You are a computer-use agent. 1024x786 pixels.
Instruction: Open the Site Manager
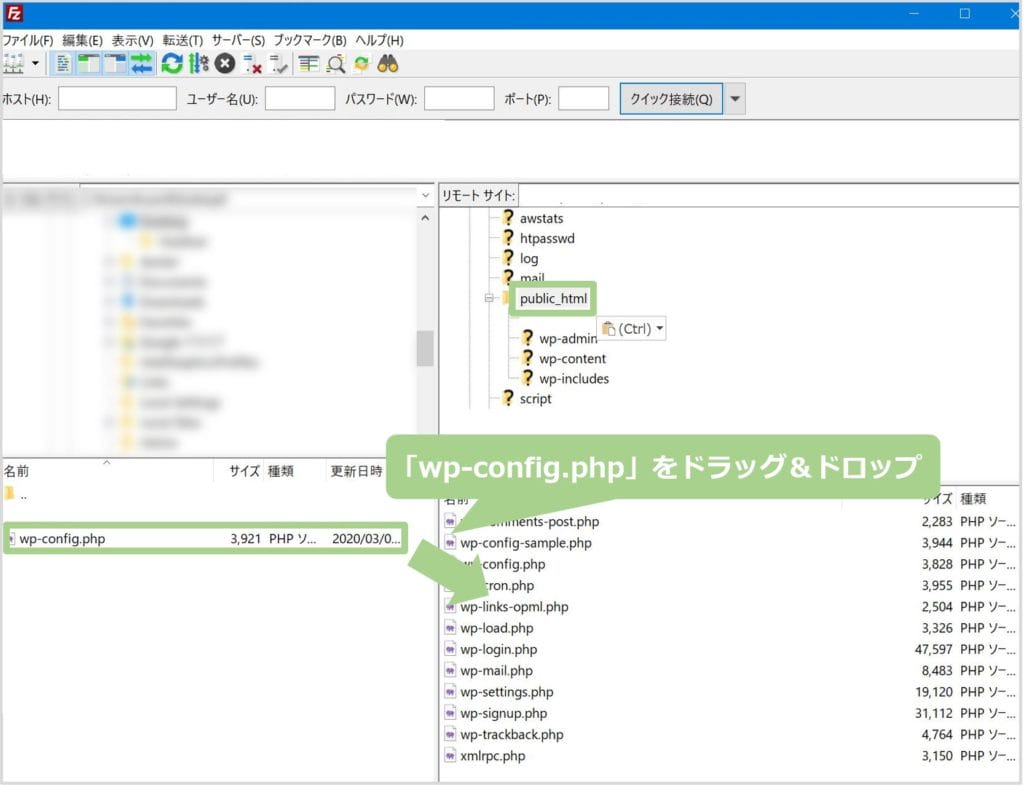pyautogui.click(x=12, y=64)
